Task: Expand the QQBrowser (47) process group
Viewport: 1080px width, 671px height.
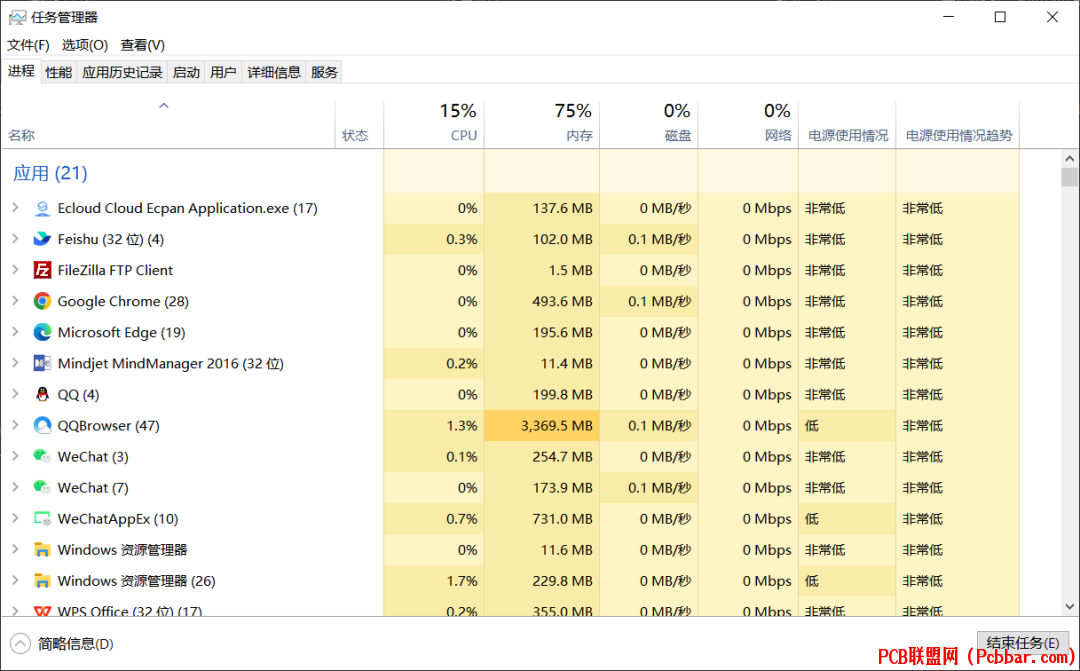Action: click(x=15, y=424)
